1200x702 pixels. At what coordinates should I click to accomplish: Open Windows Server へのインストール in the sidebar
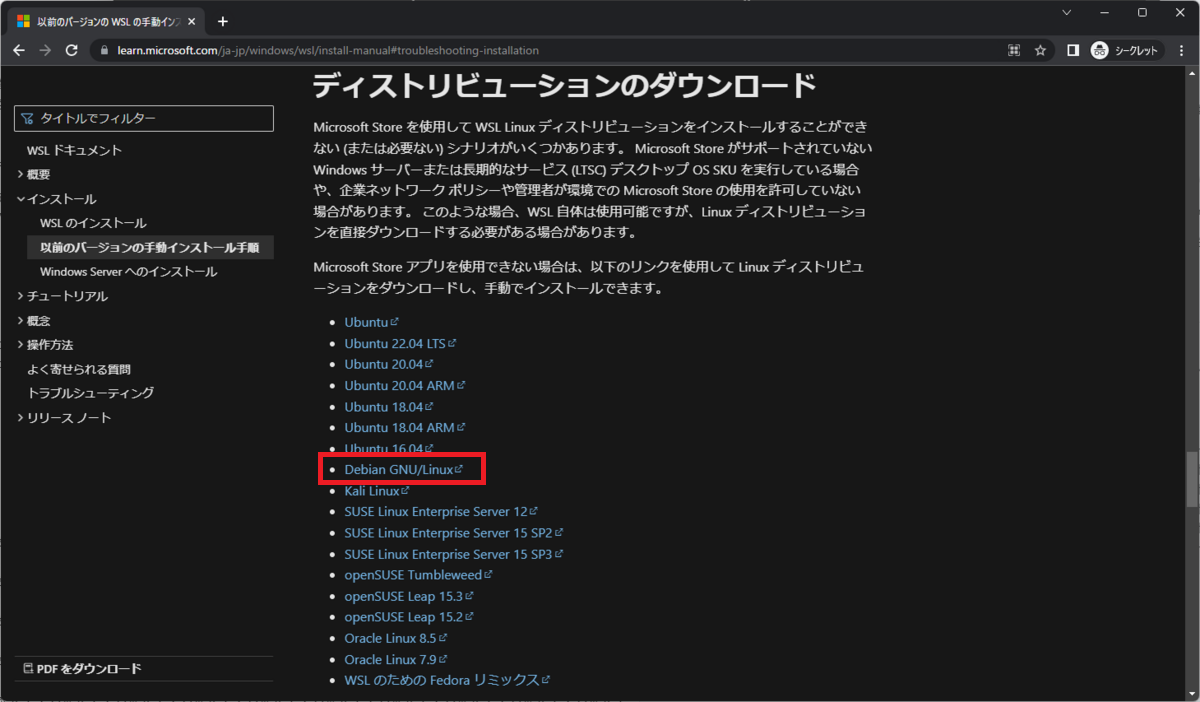(128, 272)
